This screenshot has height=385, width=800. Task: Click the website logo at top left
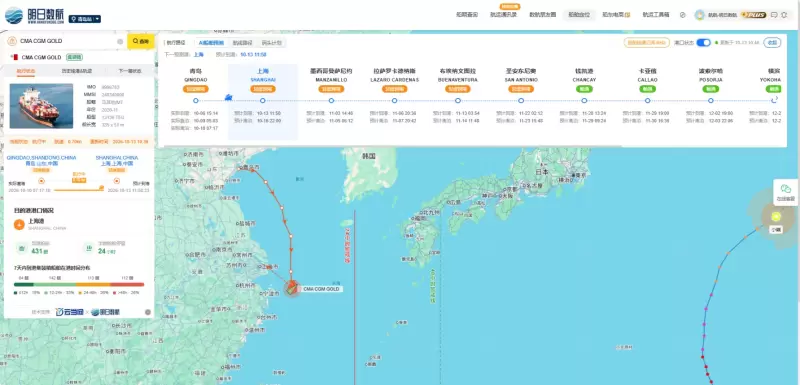coord(34,16)
